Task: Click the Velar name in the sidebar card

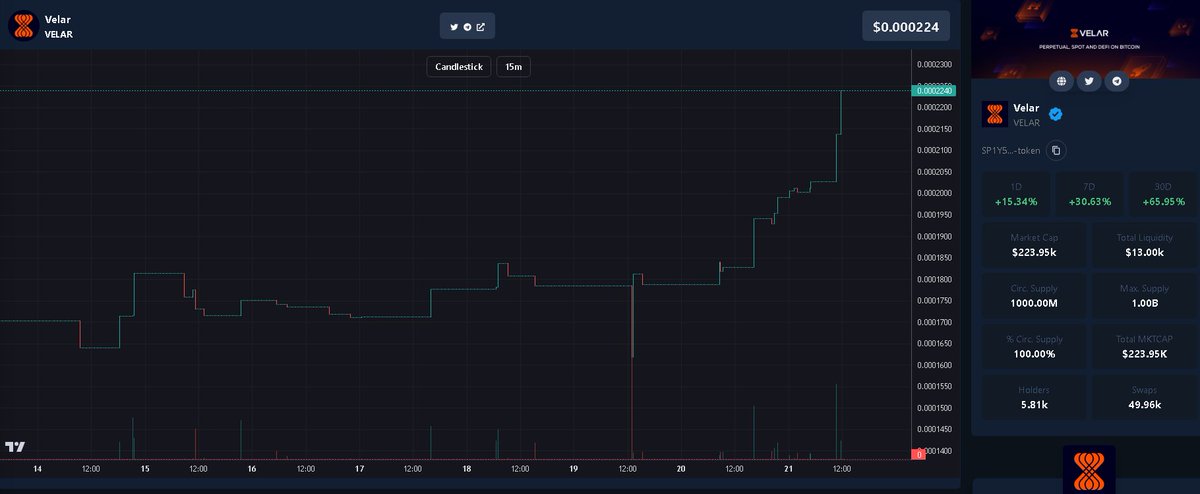Action: pos(1027,108)
